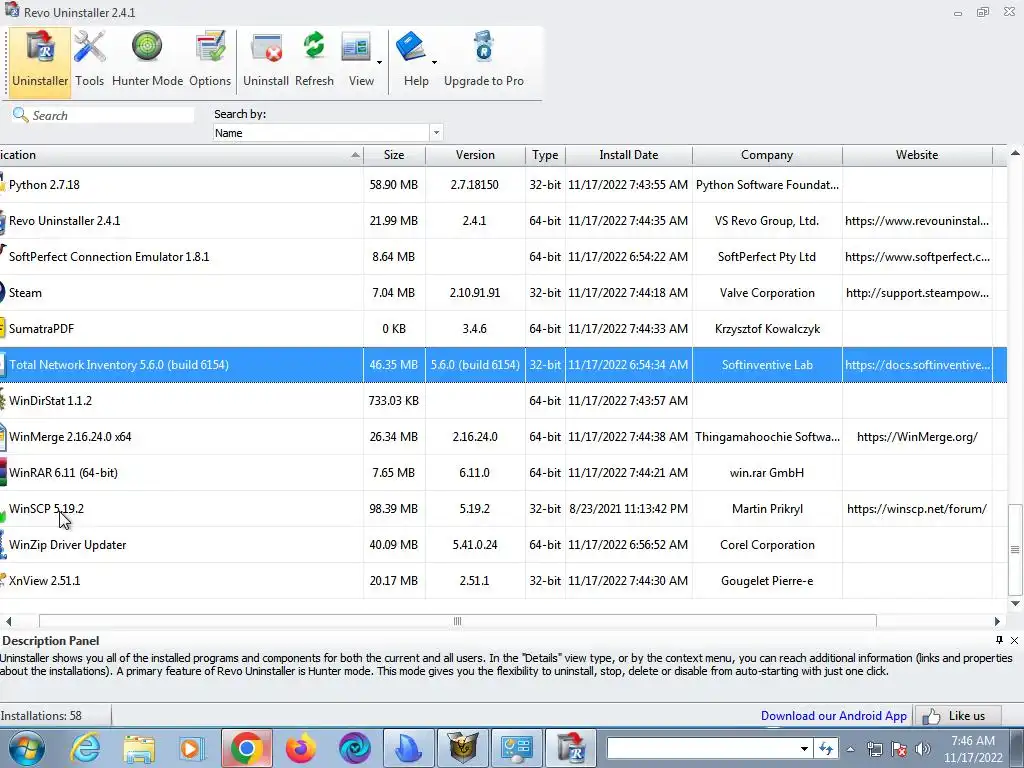This screenshot has width=1024, height=768.
Task: Open the Tools section
Action: click(x=89, y=61)
